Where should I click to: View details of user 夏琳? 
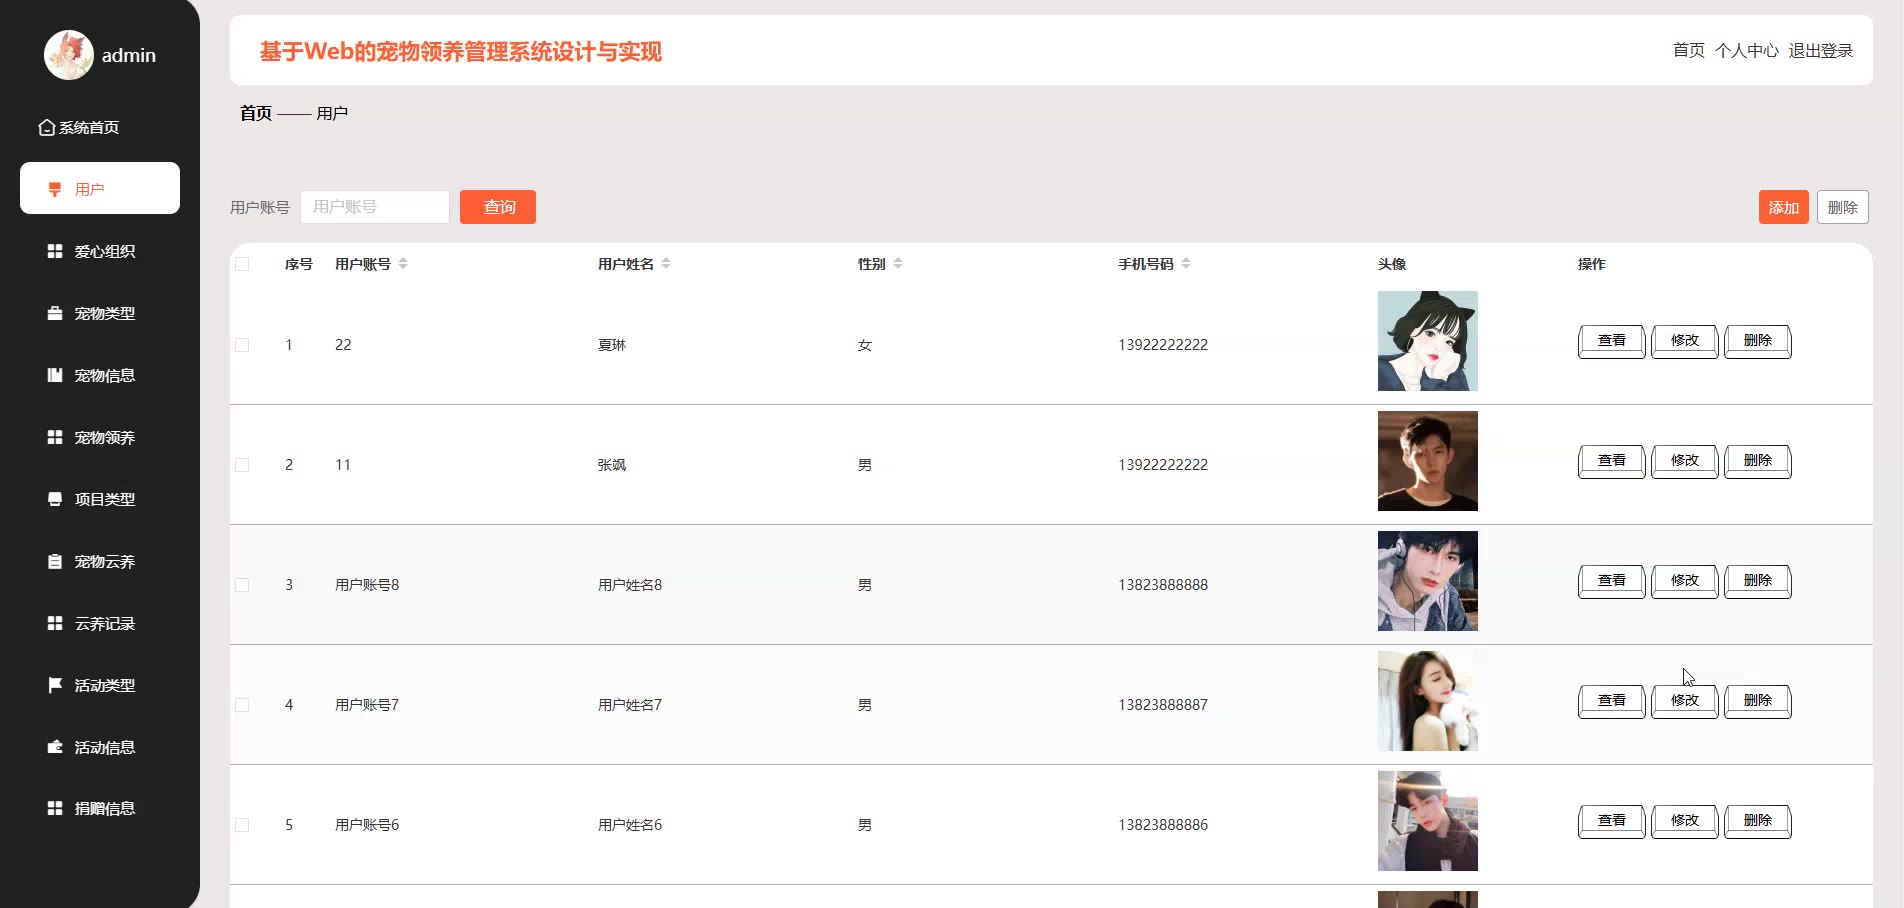1612,341
